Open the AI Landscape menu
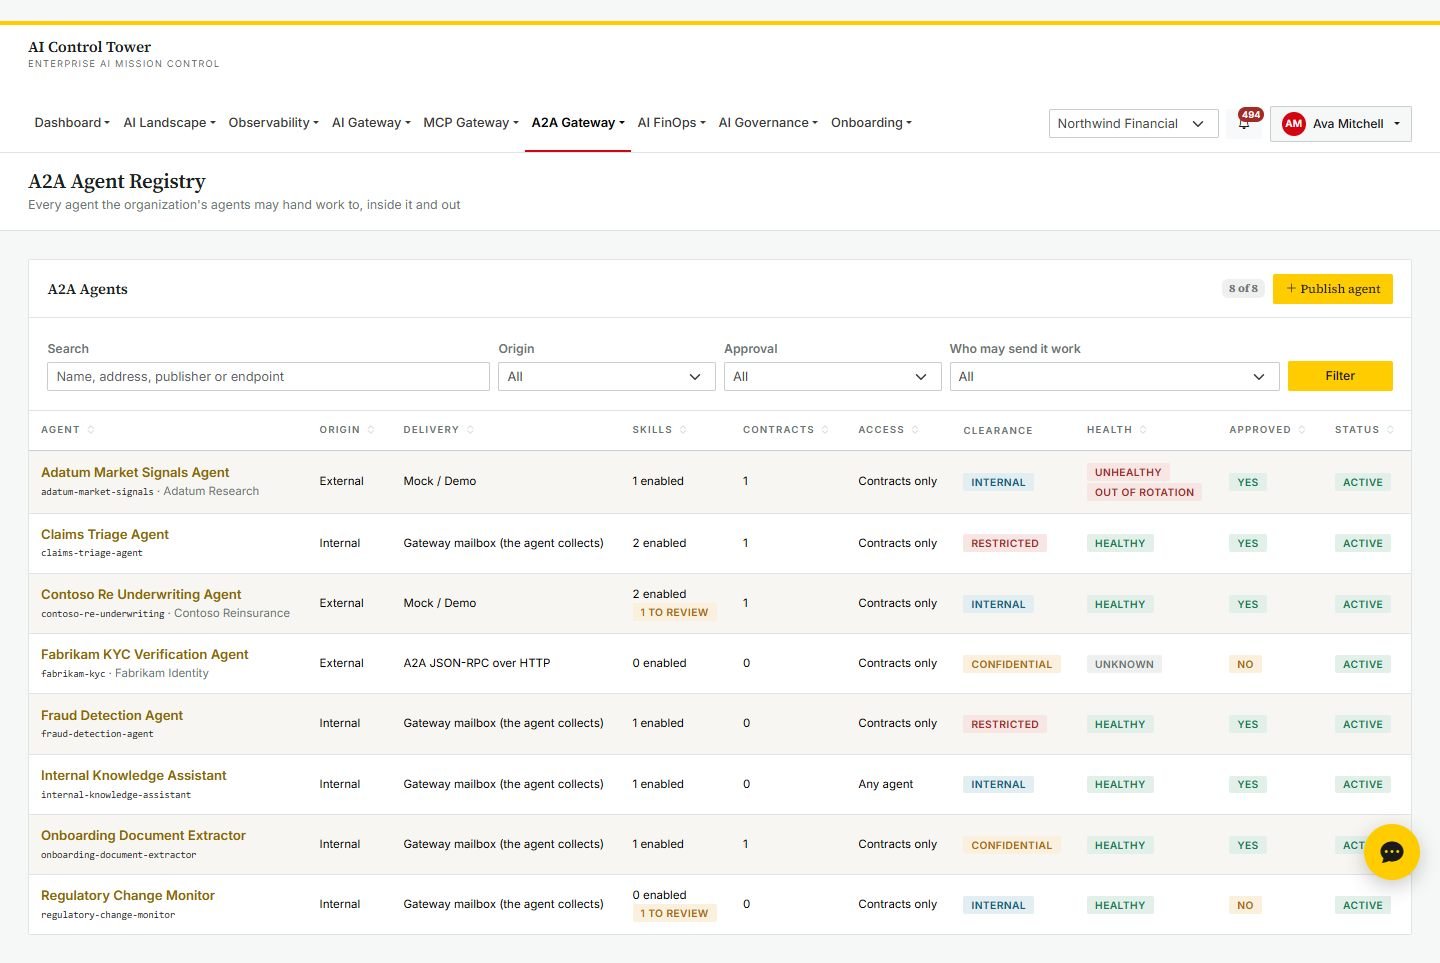Screen dimensions: 1440x963 pos(169,123)
